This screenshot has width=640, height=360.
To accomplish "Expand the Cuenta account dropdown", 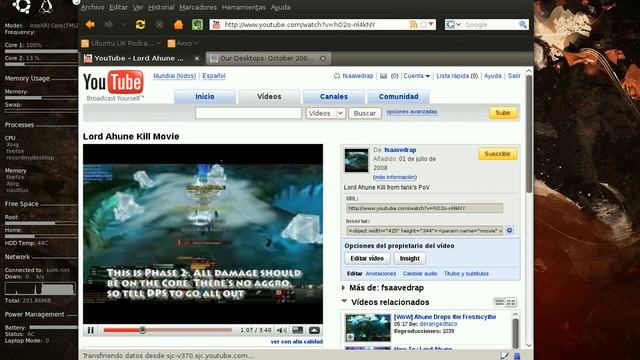I will 416,76.
